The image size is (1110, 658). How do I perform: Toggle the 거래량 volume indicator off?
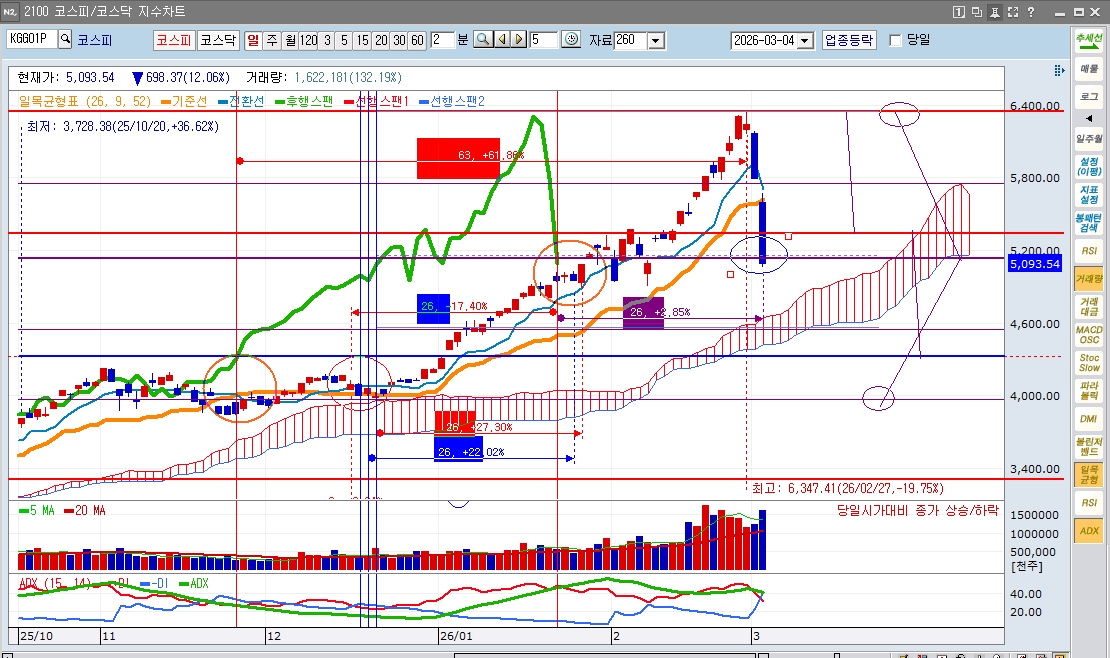(1089, 278)
